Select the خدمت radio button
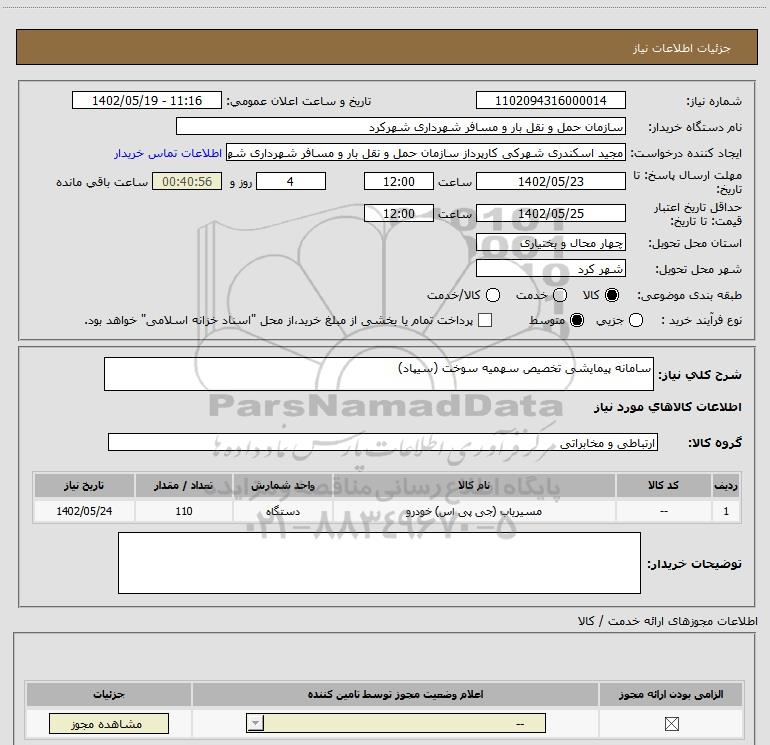 pyautogui.click(x=560, y=295)
